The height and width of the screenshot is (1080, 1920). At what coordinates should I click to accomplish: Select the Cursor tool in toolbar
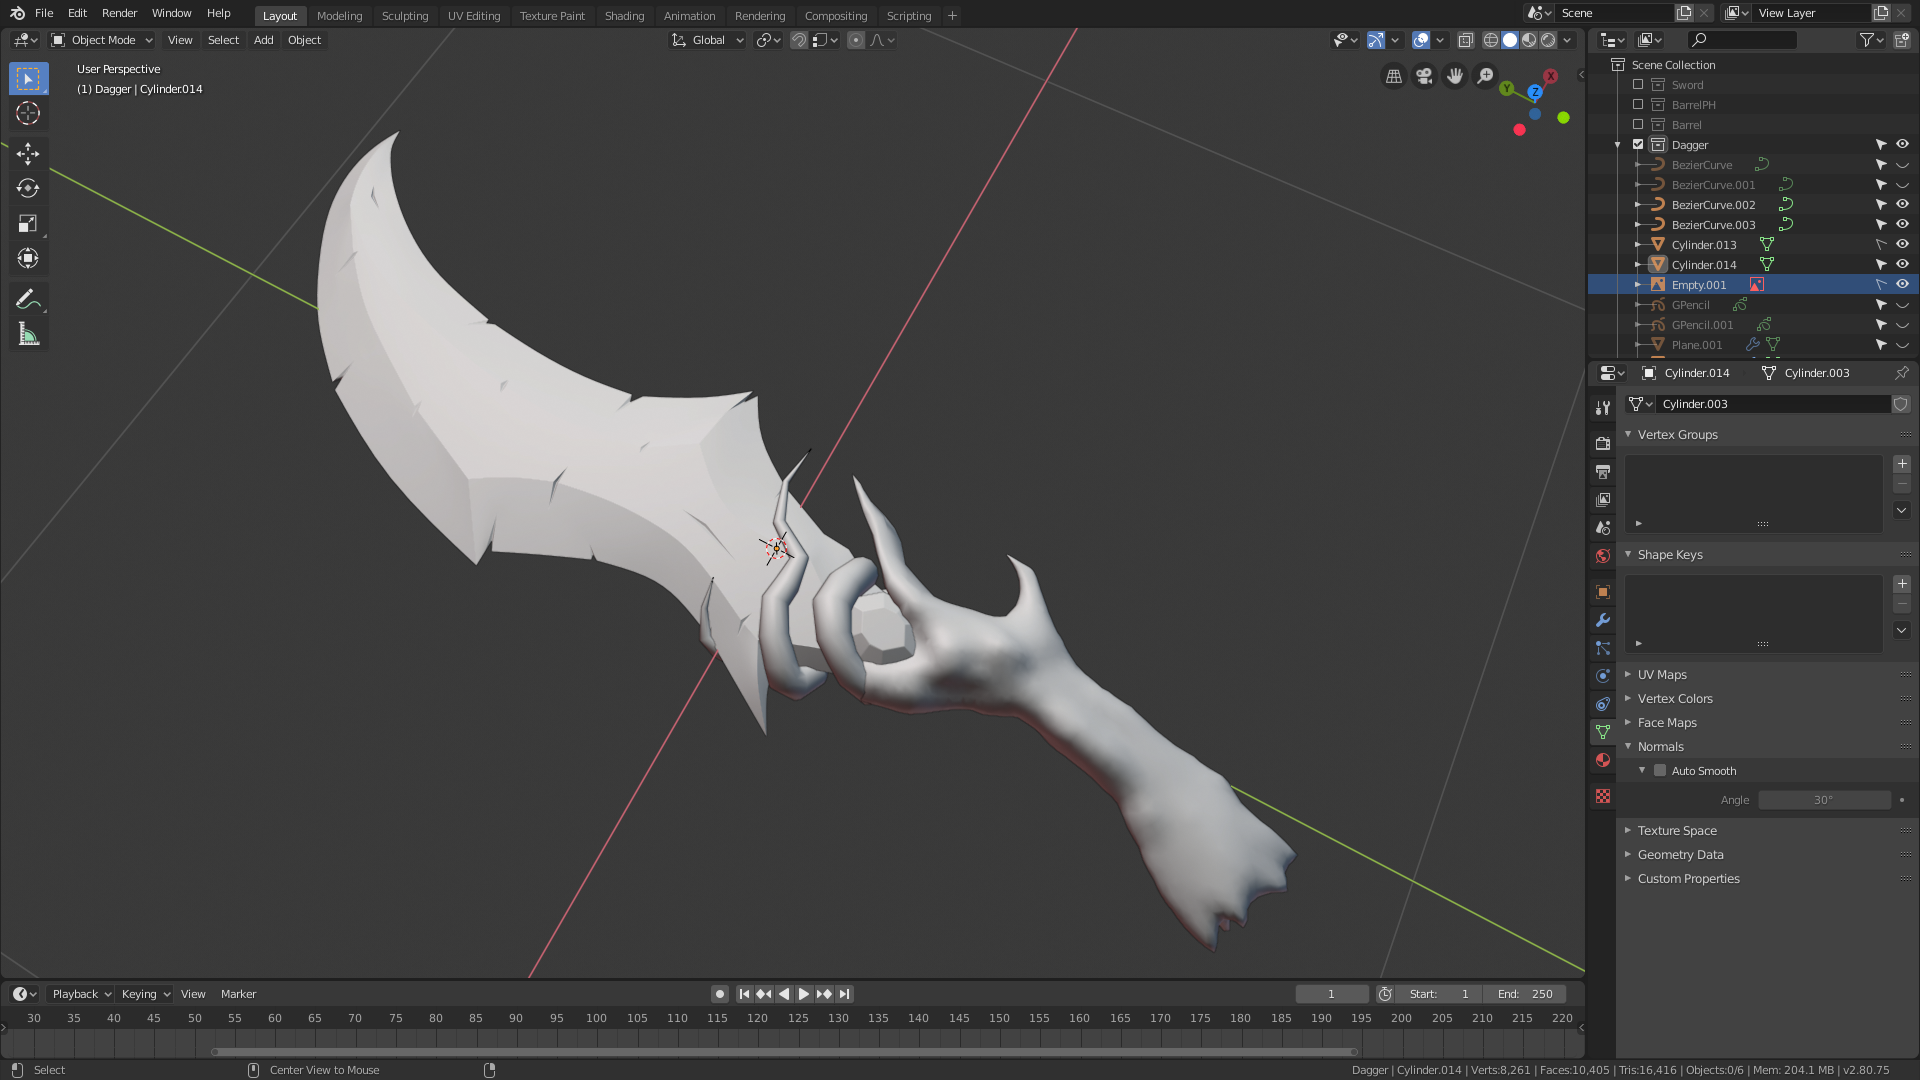28,113
